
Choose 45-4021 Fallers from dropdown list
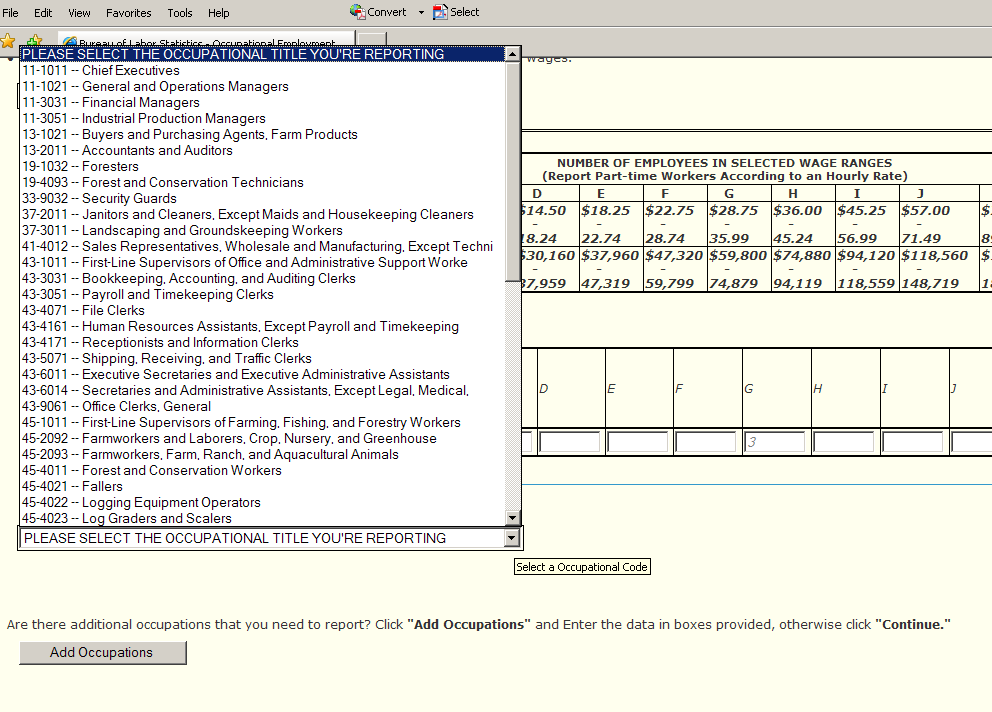pyautogui.click(x=72, y=487)
